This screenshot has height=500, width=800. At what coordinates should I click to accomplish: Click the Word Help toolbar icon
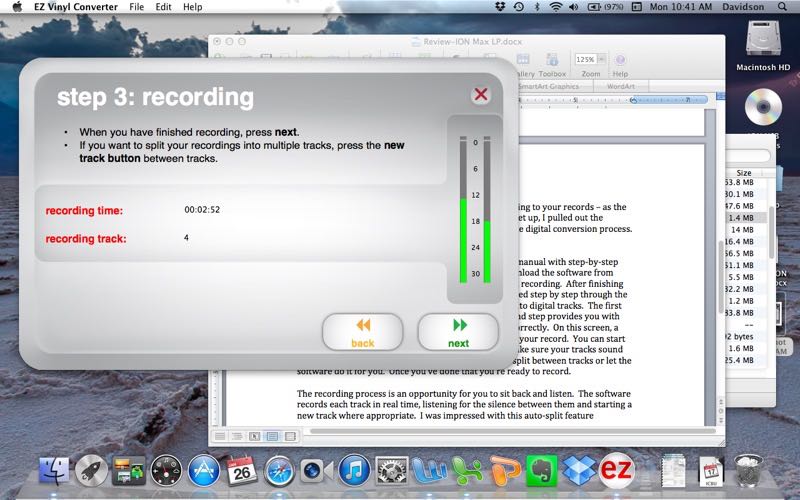(620, 60)
